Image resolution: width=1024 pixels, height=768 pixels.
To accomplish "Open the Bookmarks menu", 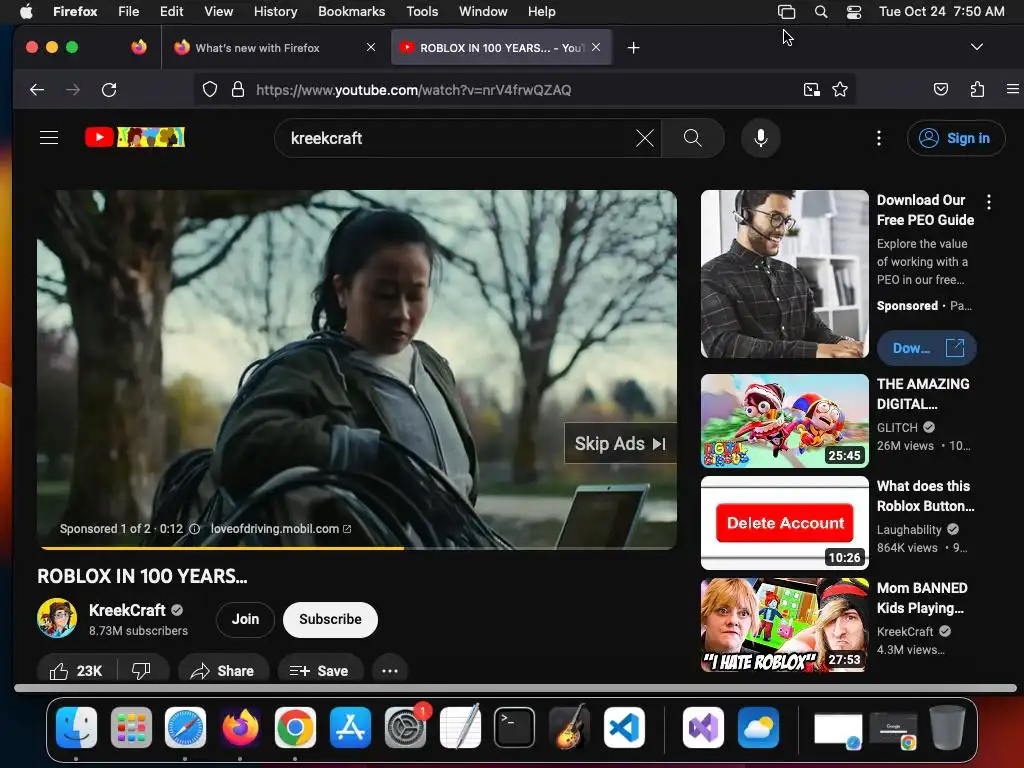I will tap(351, 11).
